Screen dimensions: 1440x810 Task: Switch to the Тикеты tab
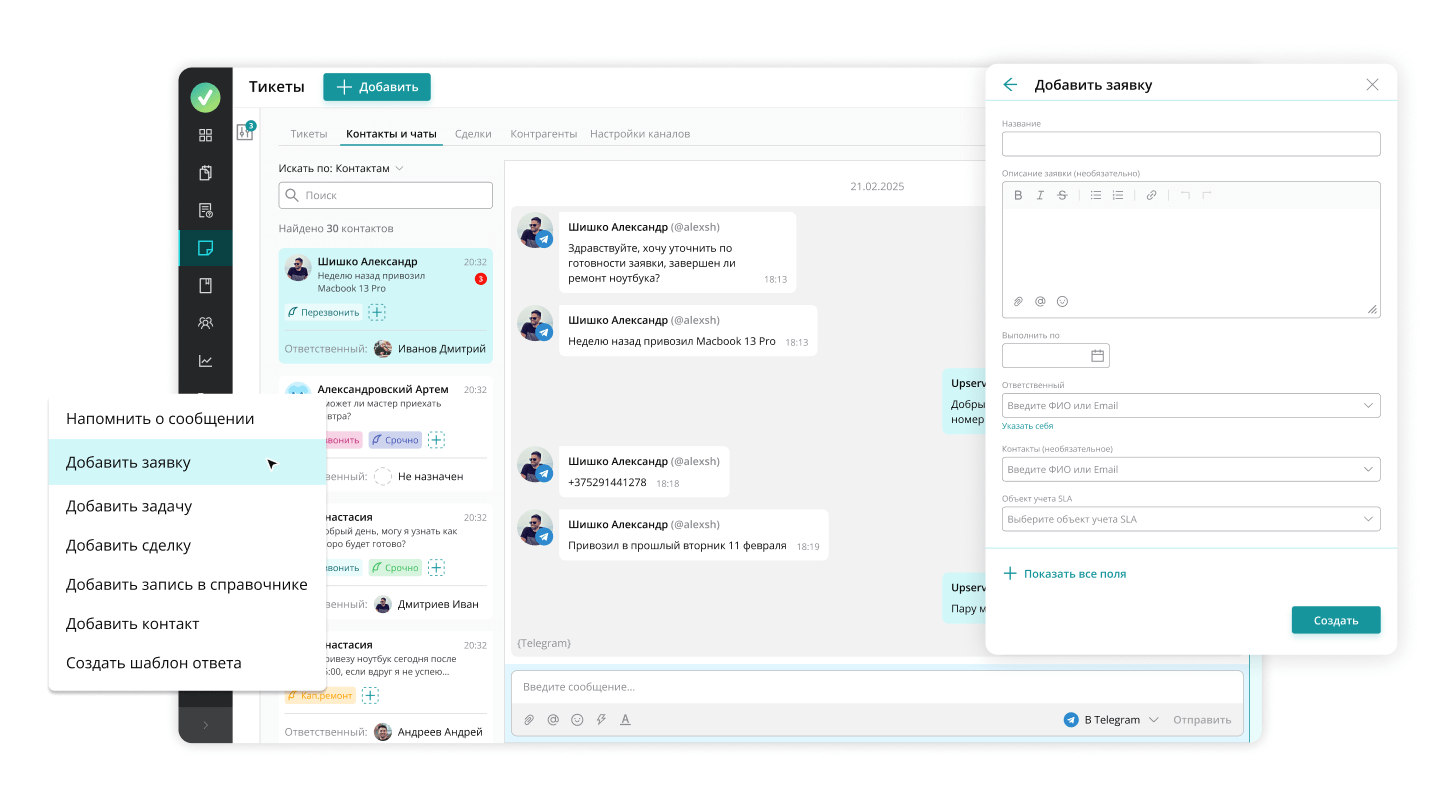[x=309, y=133]
